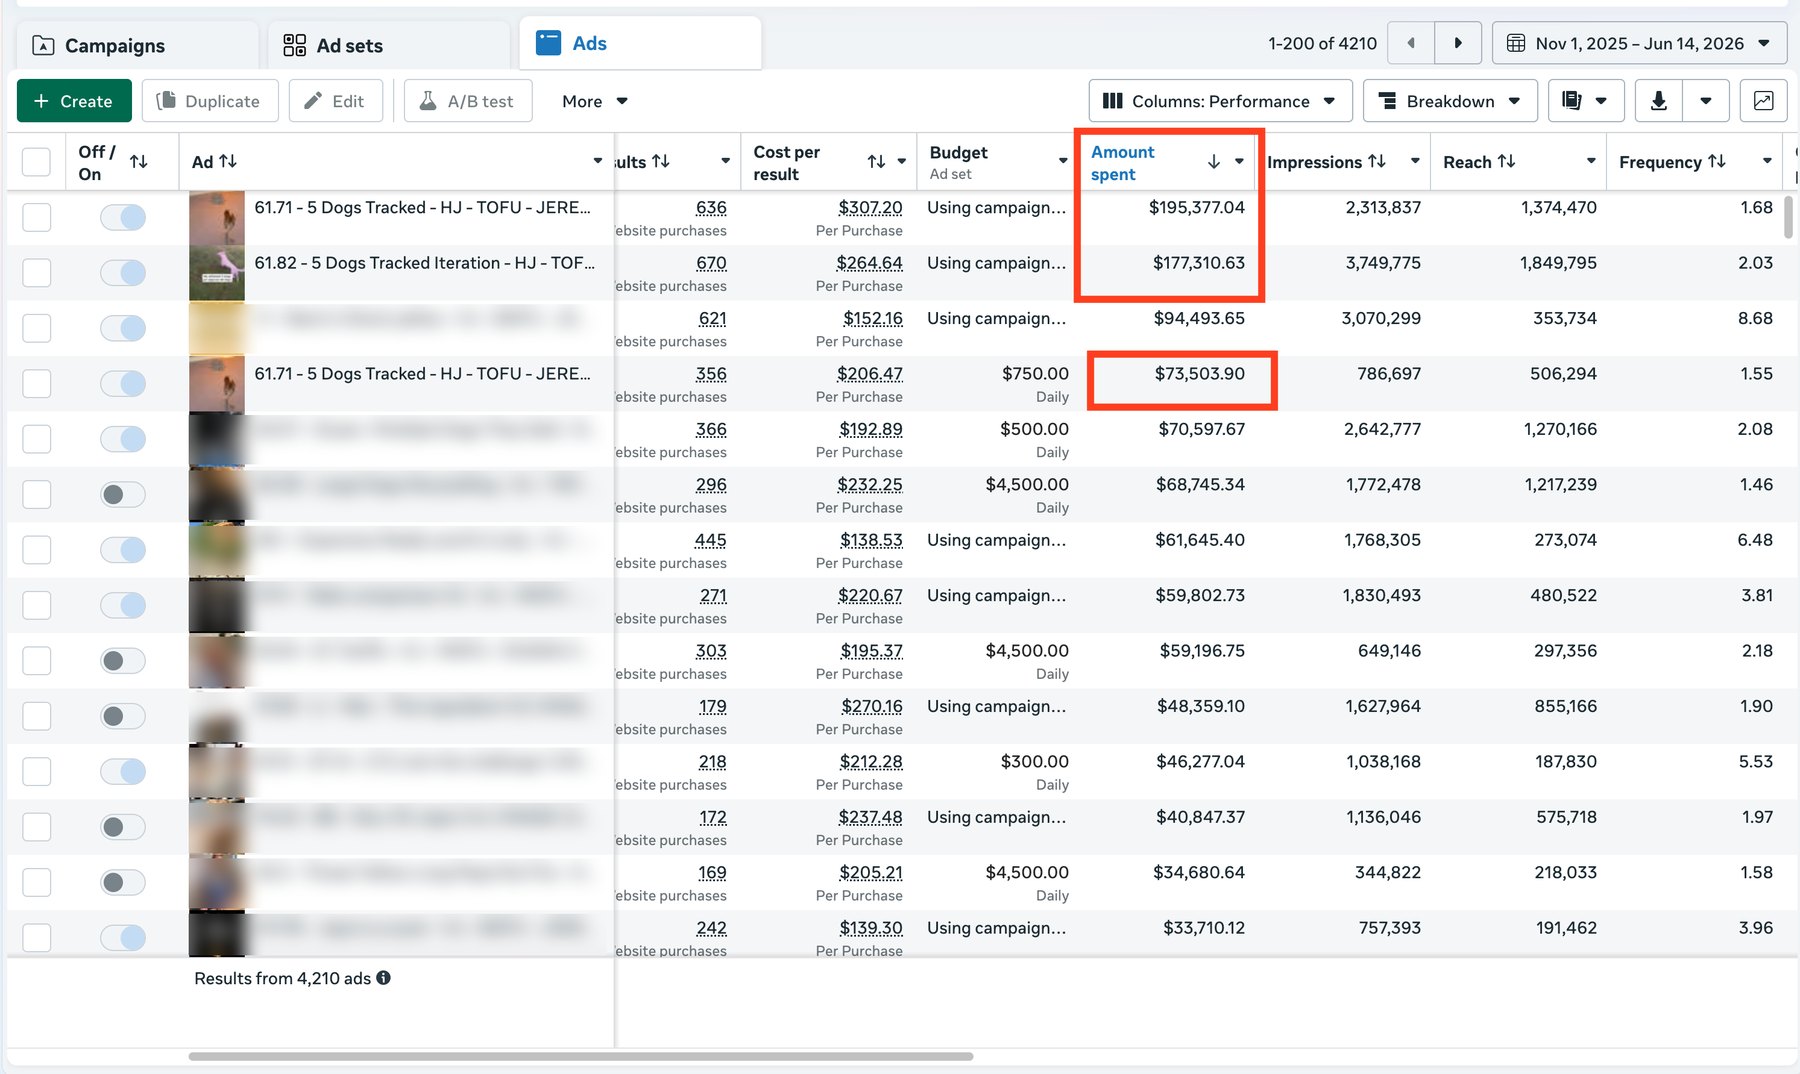Open reports icon dropdown arrow
1800x1074 pixels.
(1601, 101)
